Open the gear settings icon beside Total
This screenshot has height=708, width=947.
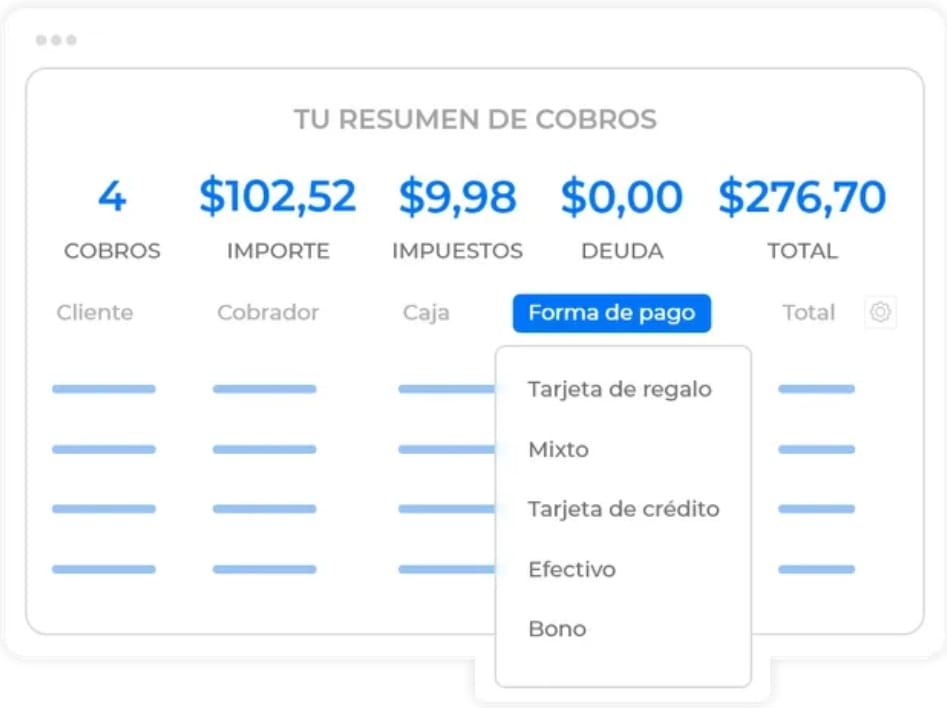click(880, 312)
